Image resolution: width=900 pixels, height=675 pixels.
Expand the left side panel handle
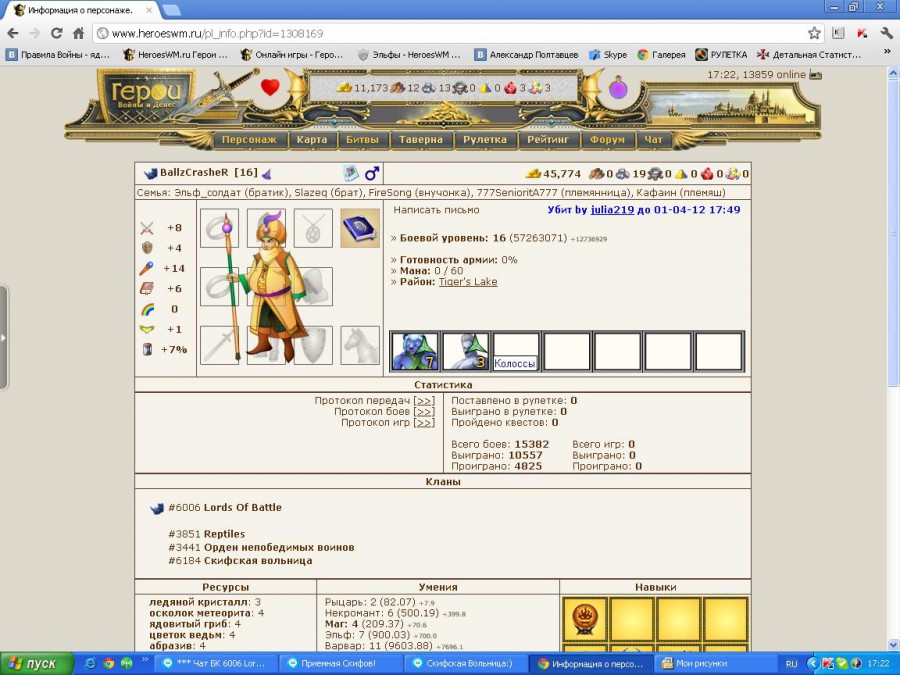[x=3, y=338]
